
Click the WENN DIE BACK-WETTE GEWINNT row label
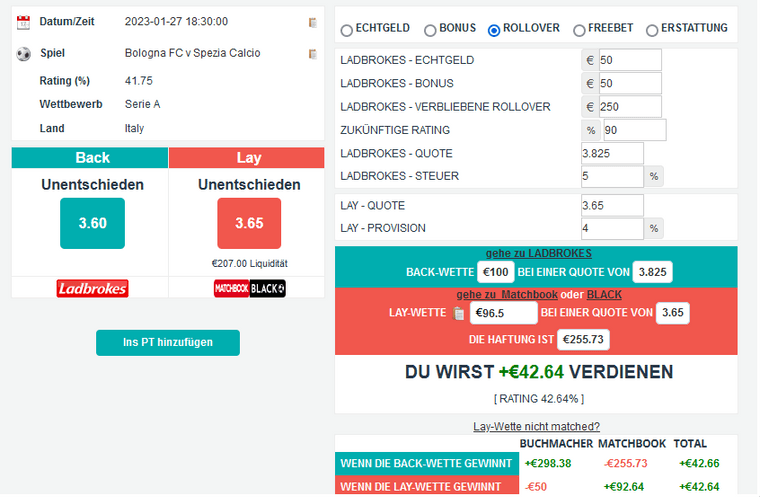[x=427, y=464]
